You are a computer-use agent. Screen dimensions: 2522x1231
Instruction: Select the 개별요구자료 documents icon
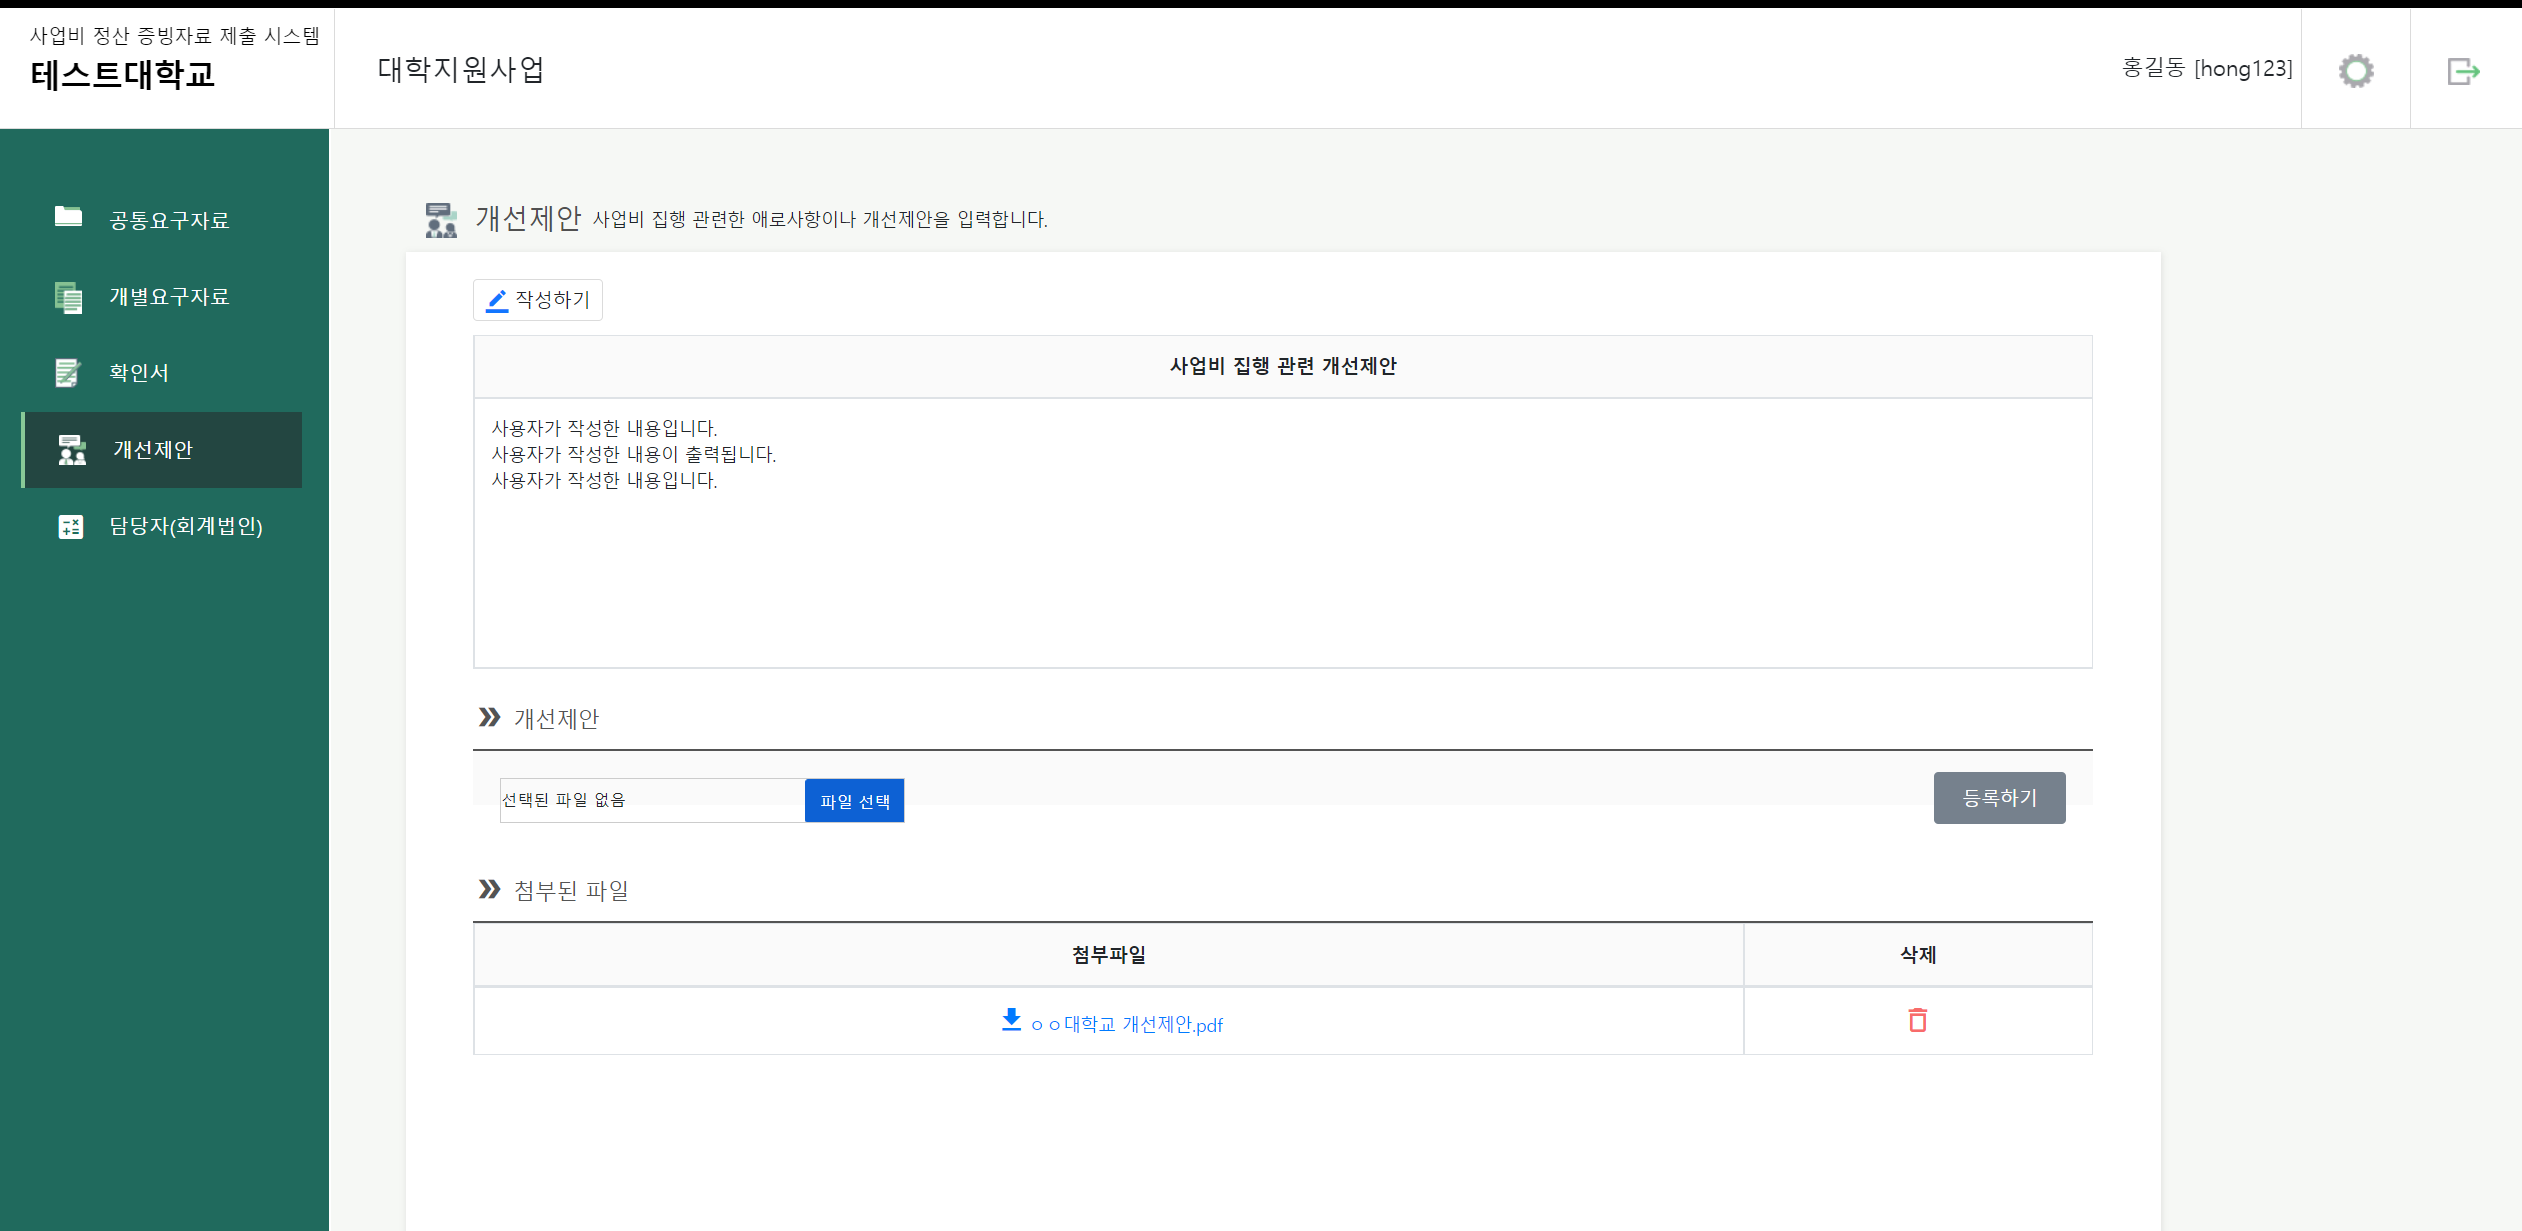pos(68,296)
